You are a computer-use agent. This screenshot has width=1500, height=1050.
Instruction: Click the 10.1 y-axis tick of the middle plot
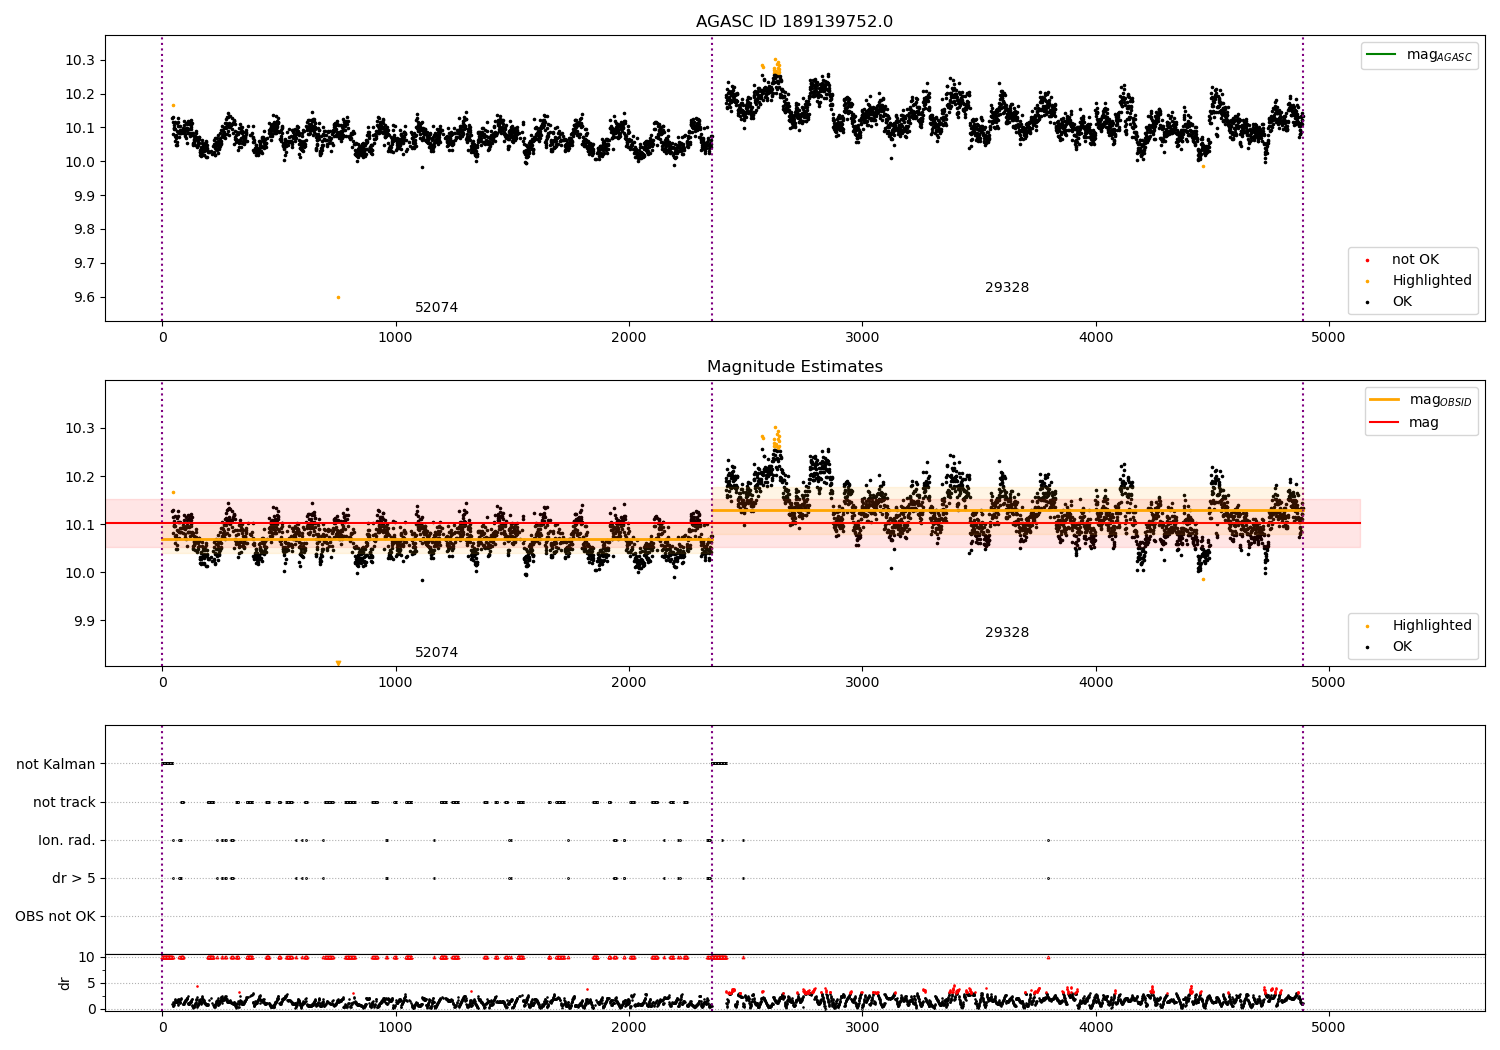[80, 526]
